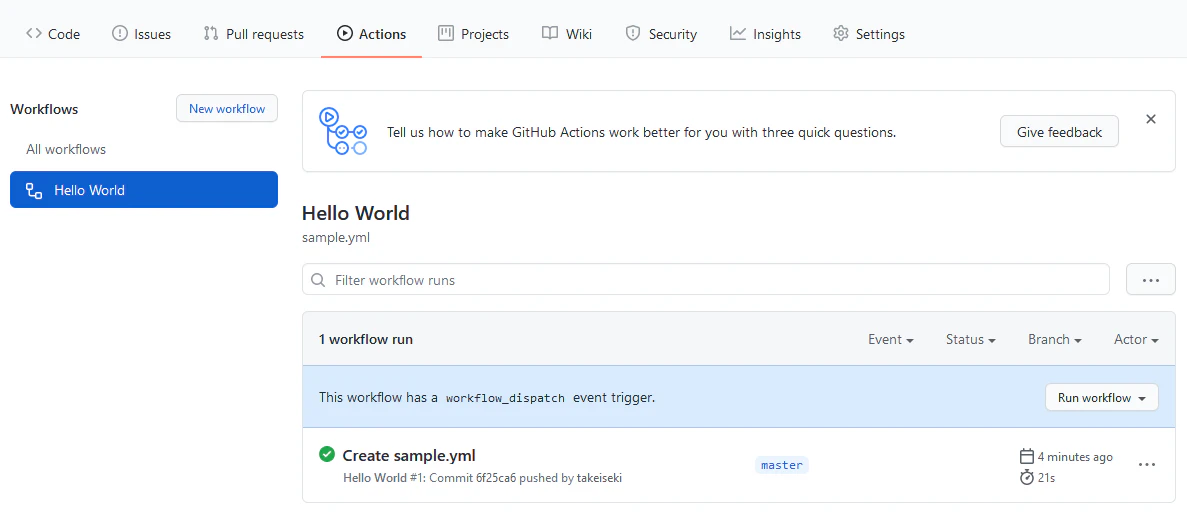Select the Actions tab
This screenshot has width=1187, height=521.
point(372,34)
